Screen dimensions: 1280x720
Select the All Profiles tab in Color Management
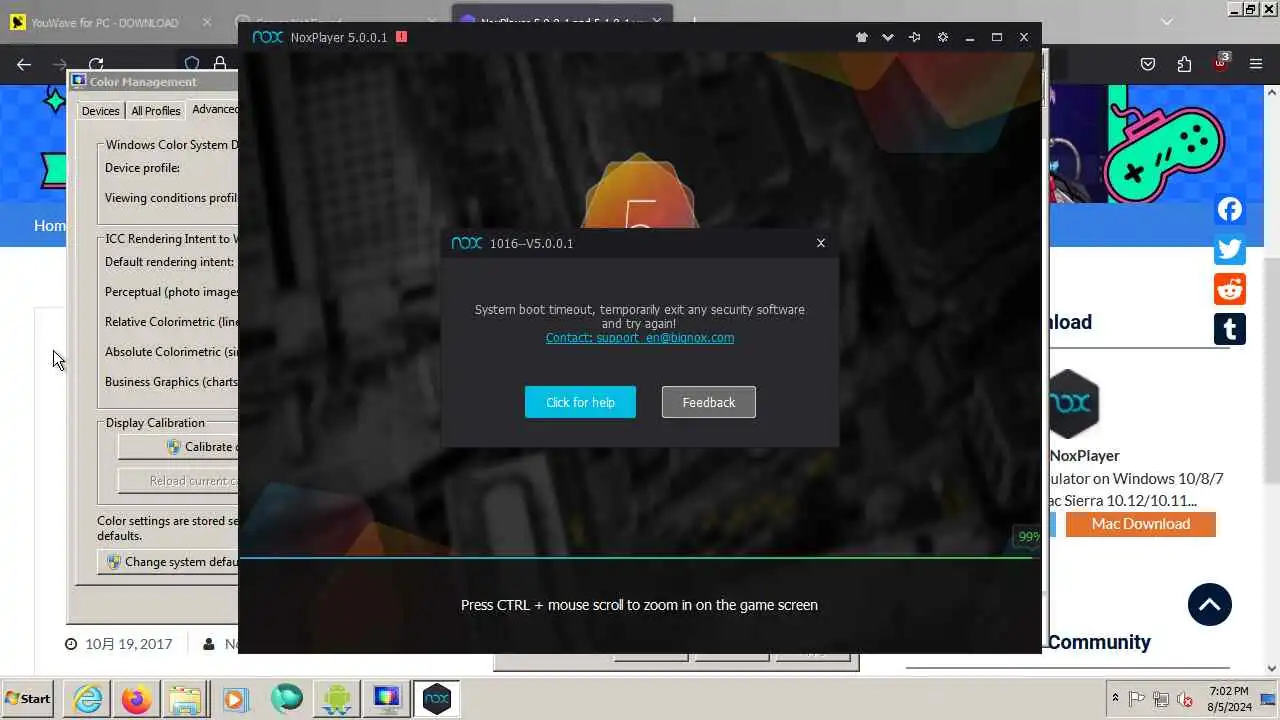pyautogui.click(x=156, y=111)
